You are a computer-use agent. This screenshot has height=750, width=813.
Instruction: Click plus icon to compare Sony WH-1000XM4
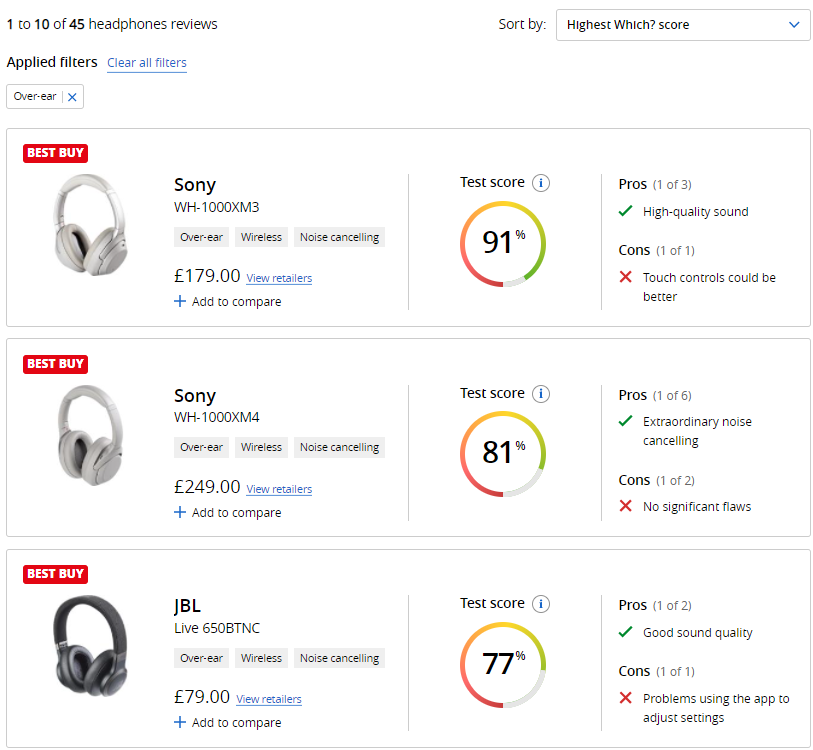pyautogui.click(x=180, y=512)
